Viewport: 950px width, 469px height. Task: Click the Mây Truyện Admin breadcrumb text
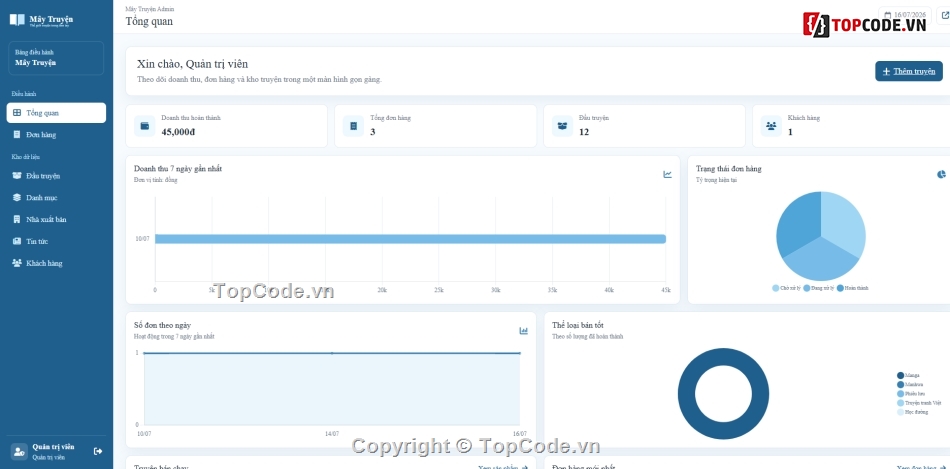coord(150,9)
